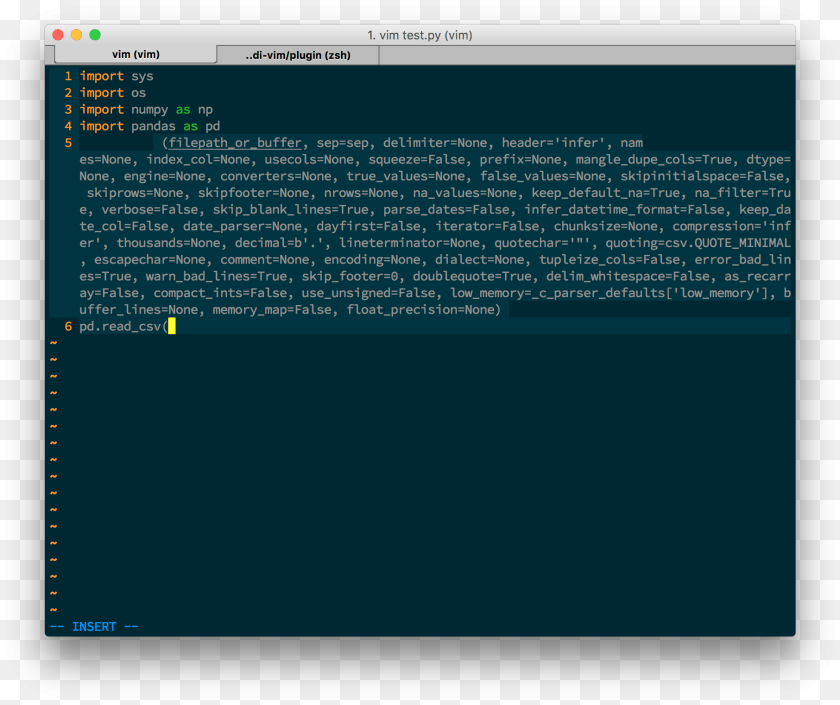The height and width of the screenshot is (705, 840).
Task: Click 'infer_datetime_format=False' parameter text
Action: tap(624, 209)
